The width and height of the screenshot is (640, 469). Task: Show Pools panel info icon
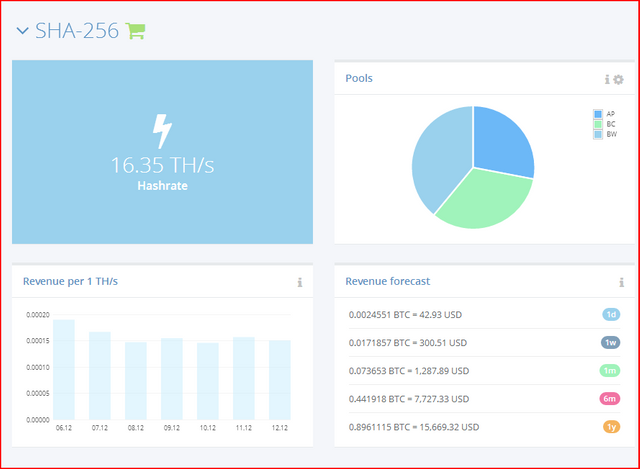click(x=607, y=80)
